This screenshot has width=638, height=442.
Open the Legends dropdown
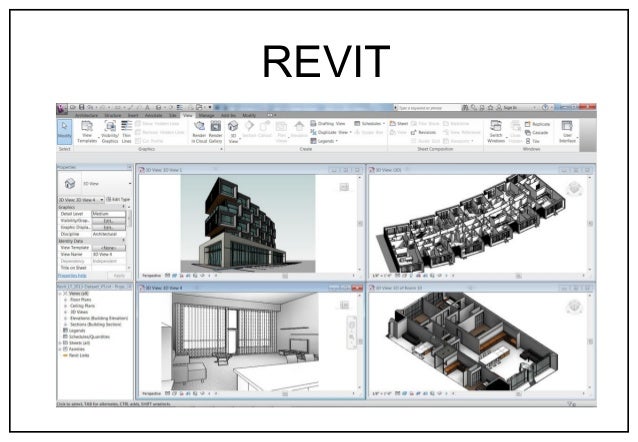click(x=324, y=141)
